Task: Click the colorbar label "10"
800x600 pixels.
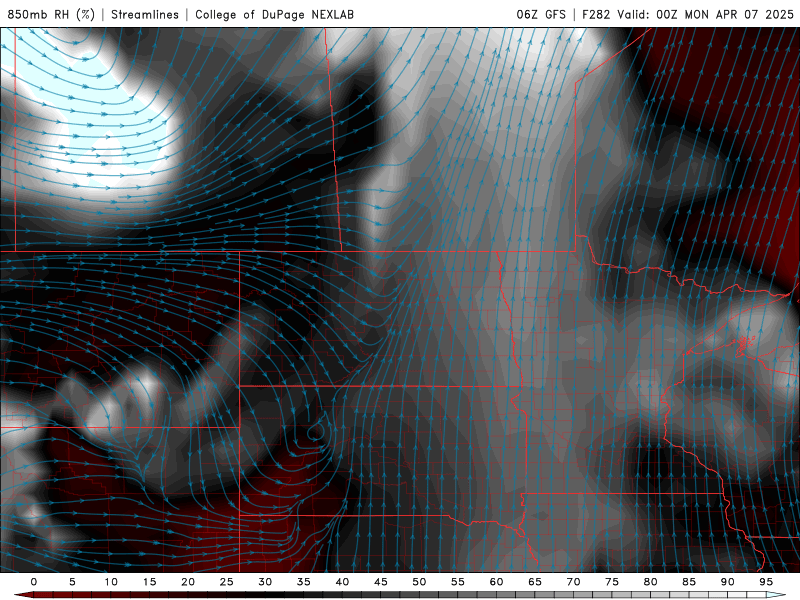Action: (x=111, y=582)
